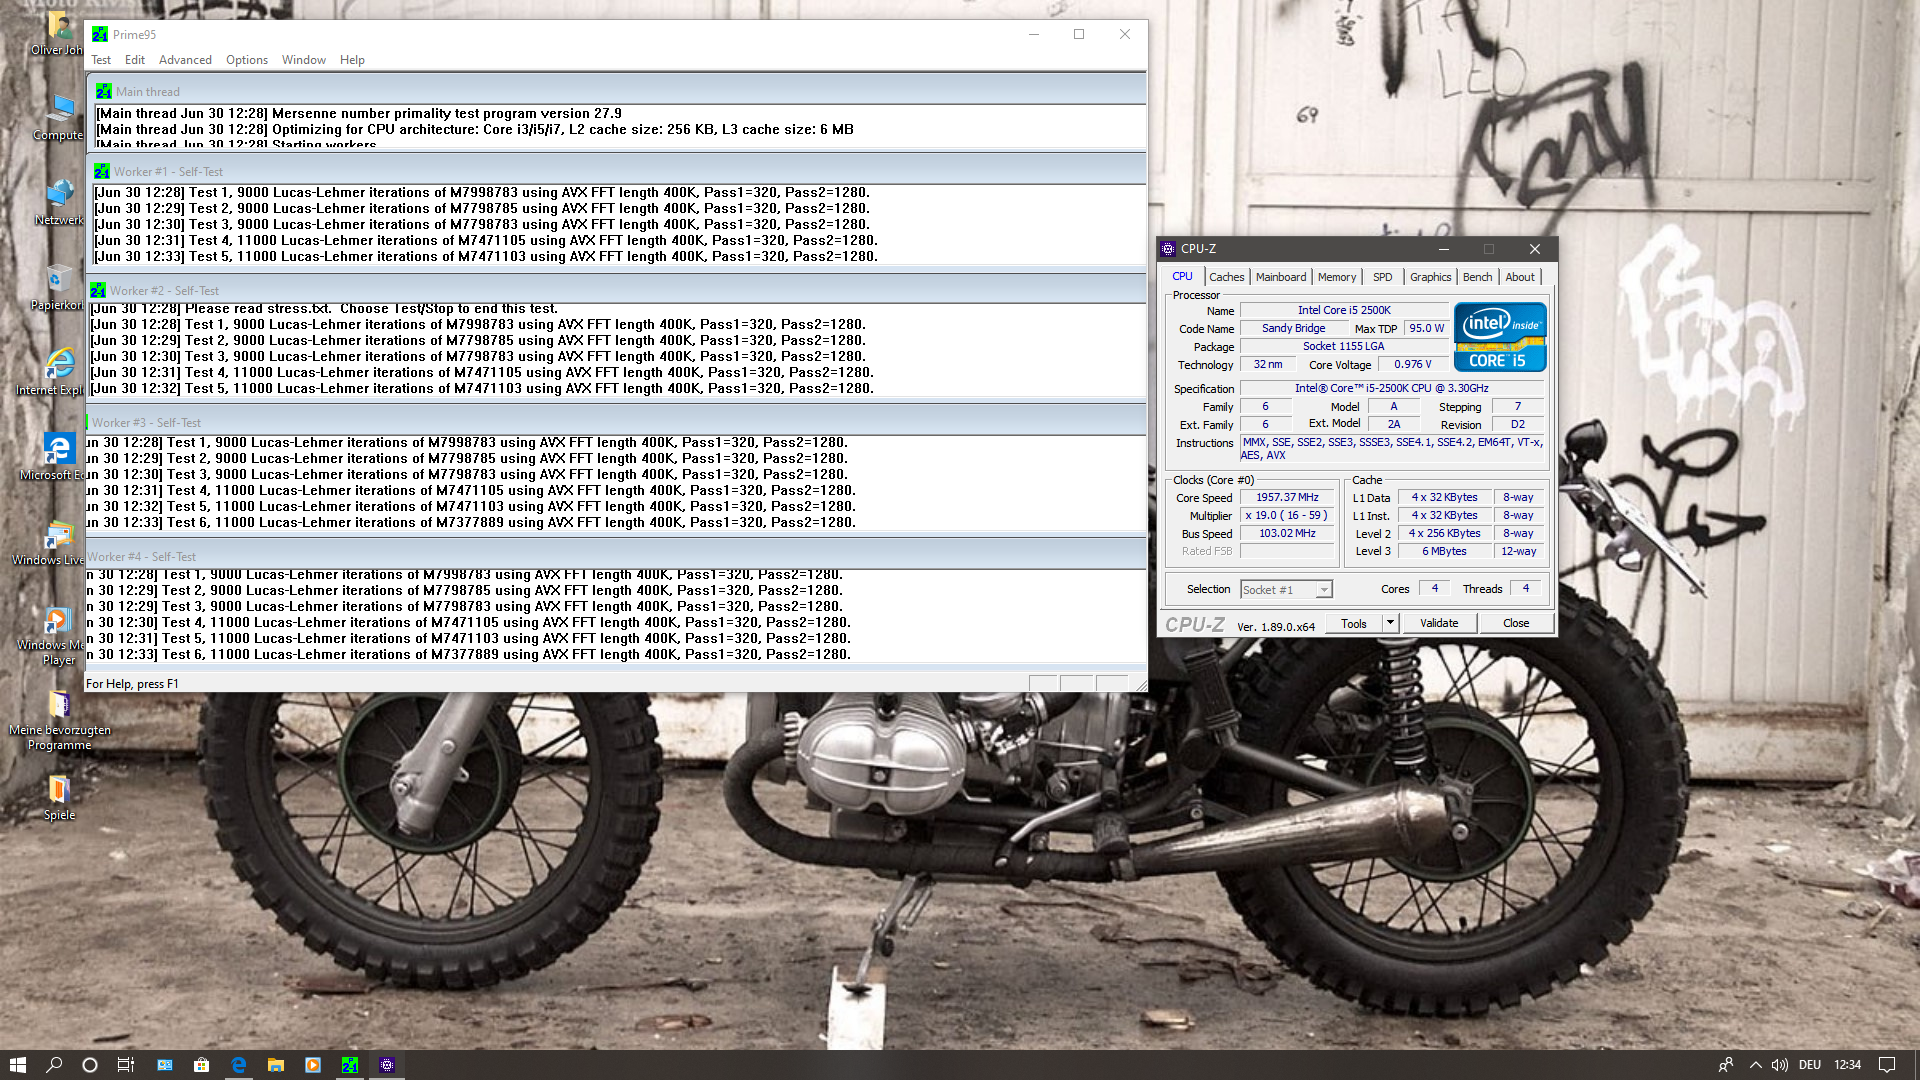The image size is (1920, 1080).
Task: Click the Worker #2 Self-Test window icon
Action: (98, 290)
